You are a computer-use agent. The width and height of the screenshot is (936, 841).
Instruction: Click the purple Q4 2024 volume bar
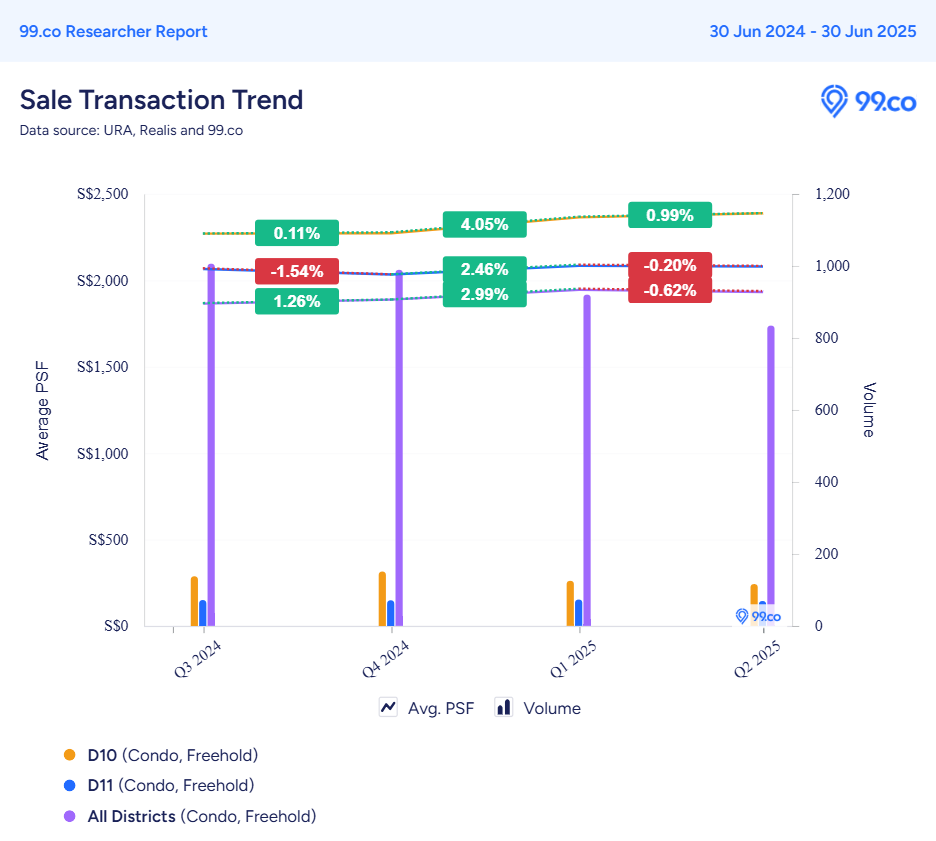pos(399,448)
